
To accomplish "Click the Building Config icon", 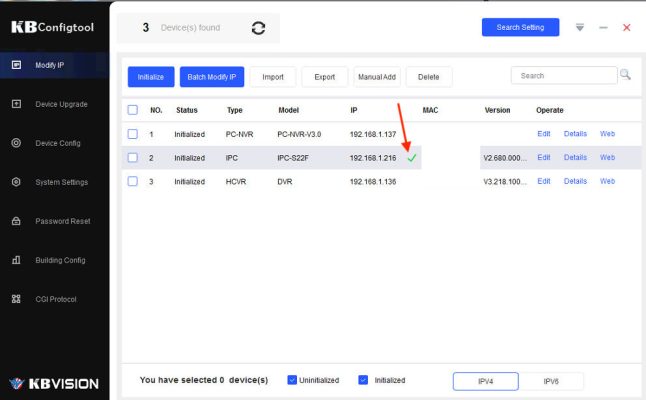I will click(x=16, y=260).
